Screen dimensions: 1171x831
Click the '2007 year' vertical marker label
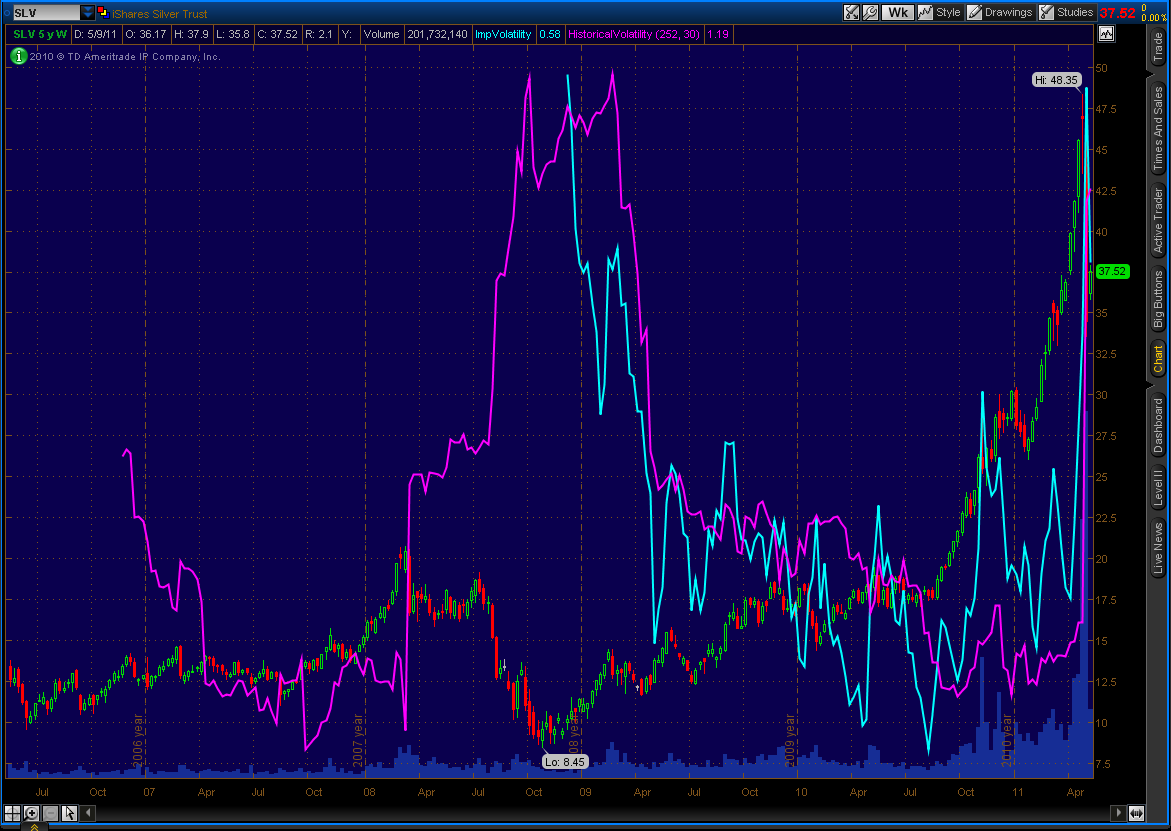358,740
